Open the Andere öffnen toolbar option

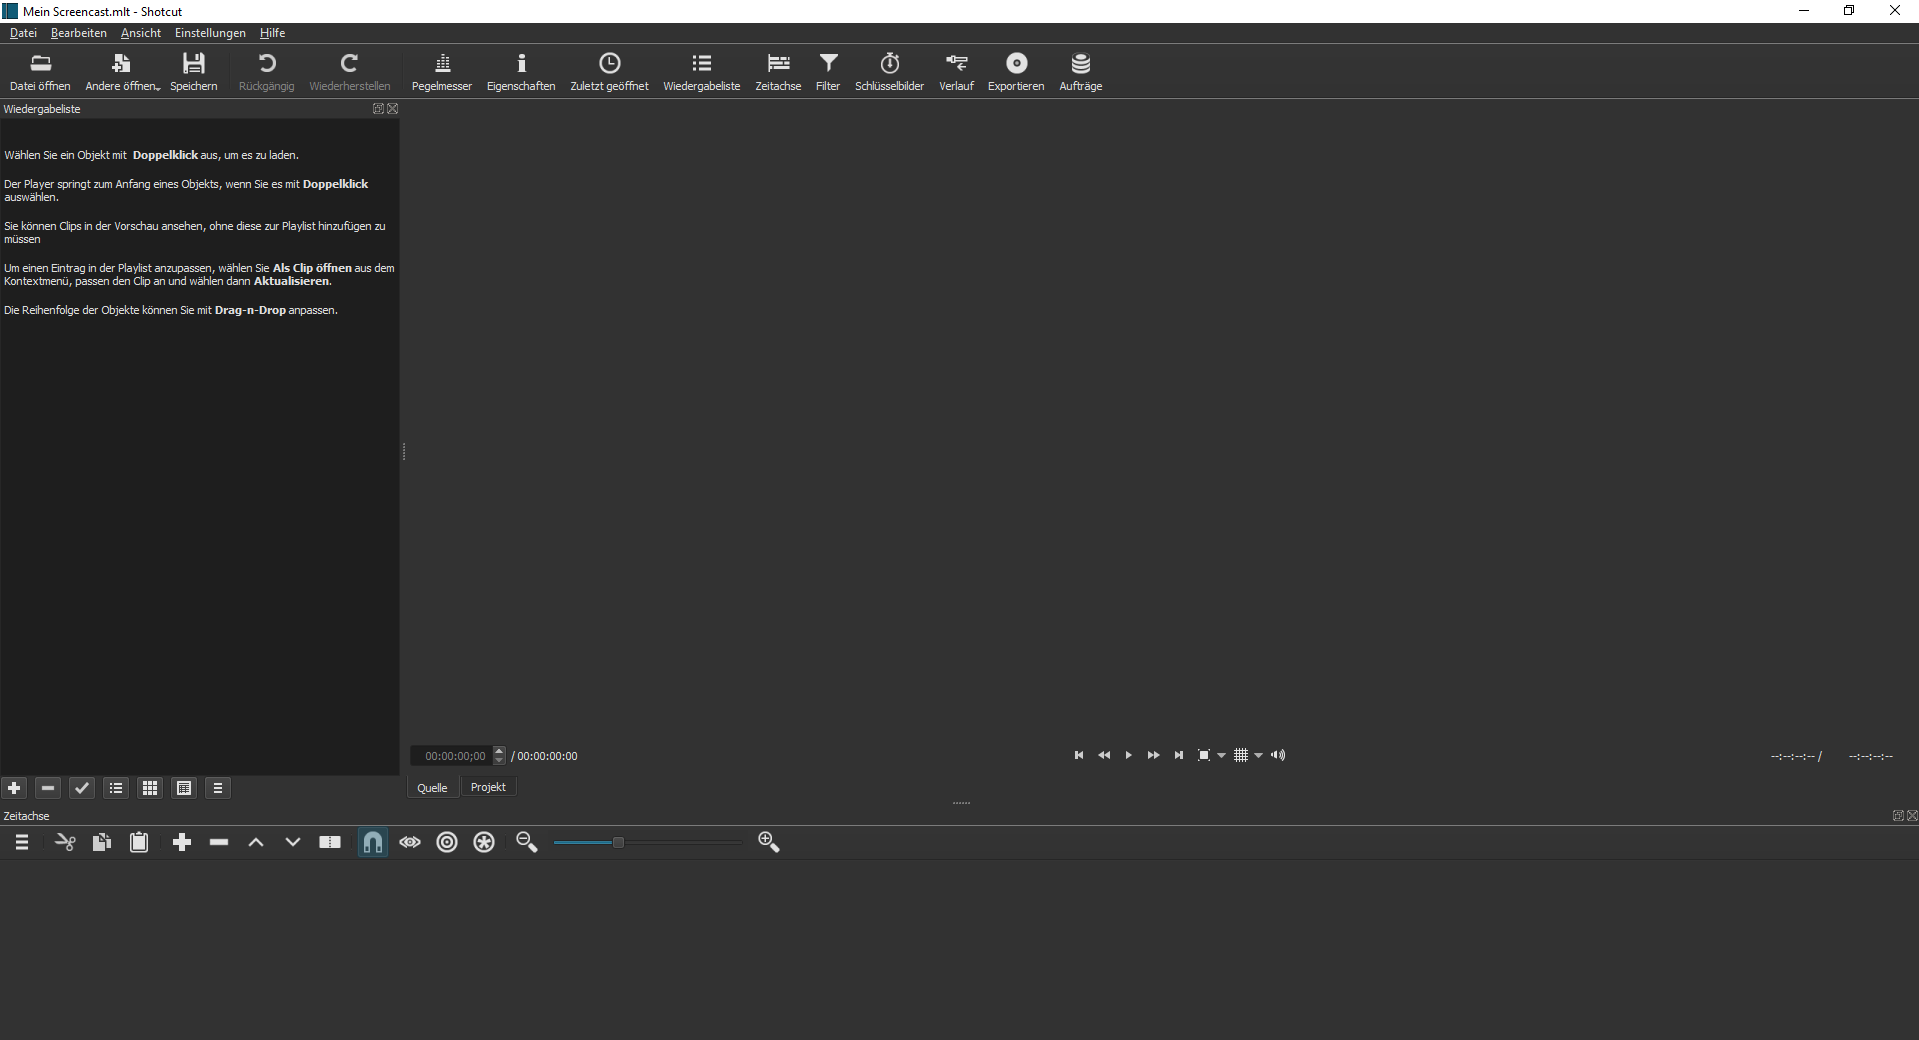tap(122, 72)
